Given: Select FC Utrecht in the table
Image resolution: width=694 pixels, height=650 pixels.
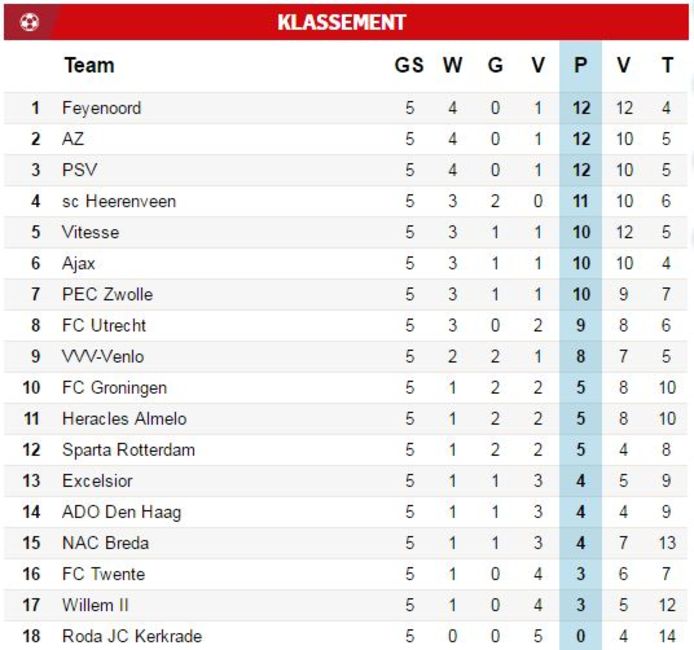Looking at the screenshot, I should (104, 325).
